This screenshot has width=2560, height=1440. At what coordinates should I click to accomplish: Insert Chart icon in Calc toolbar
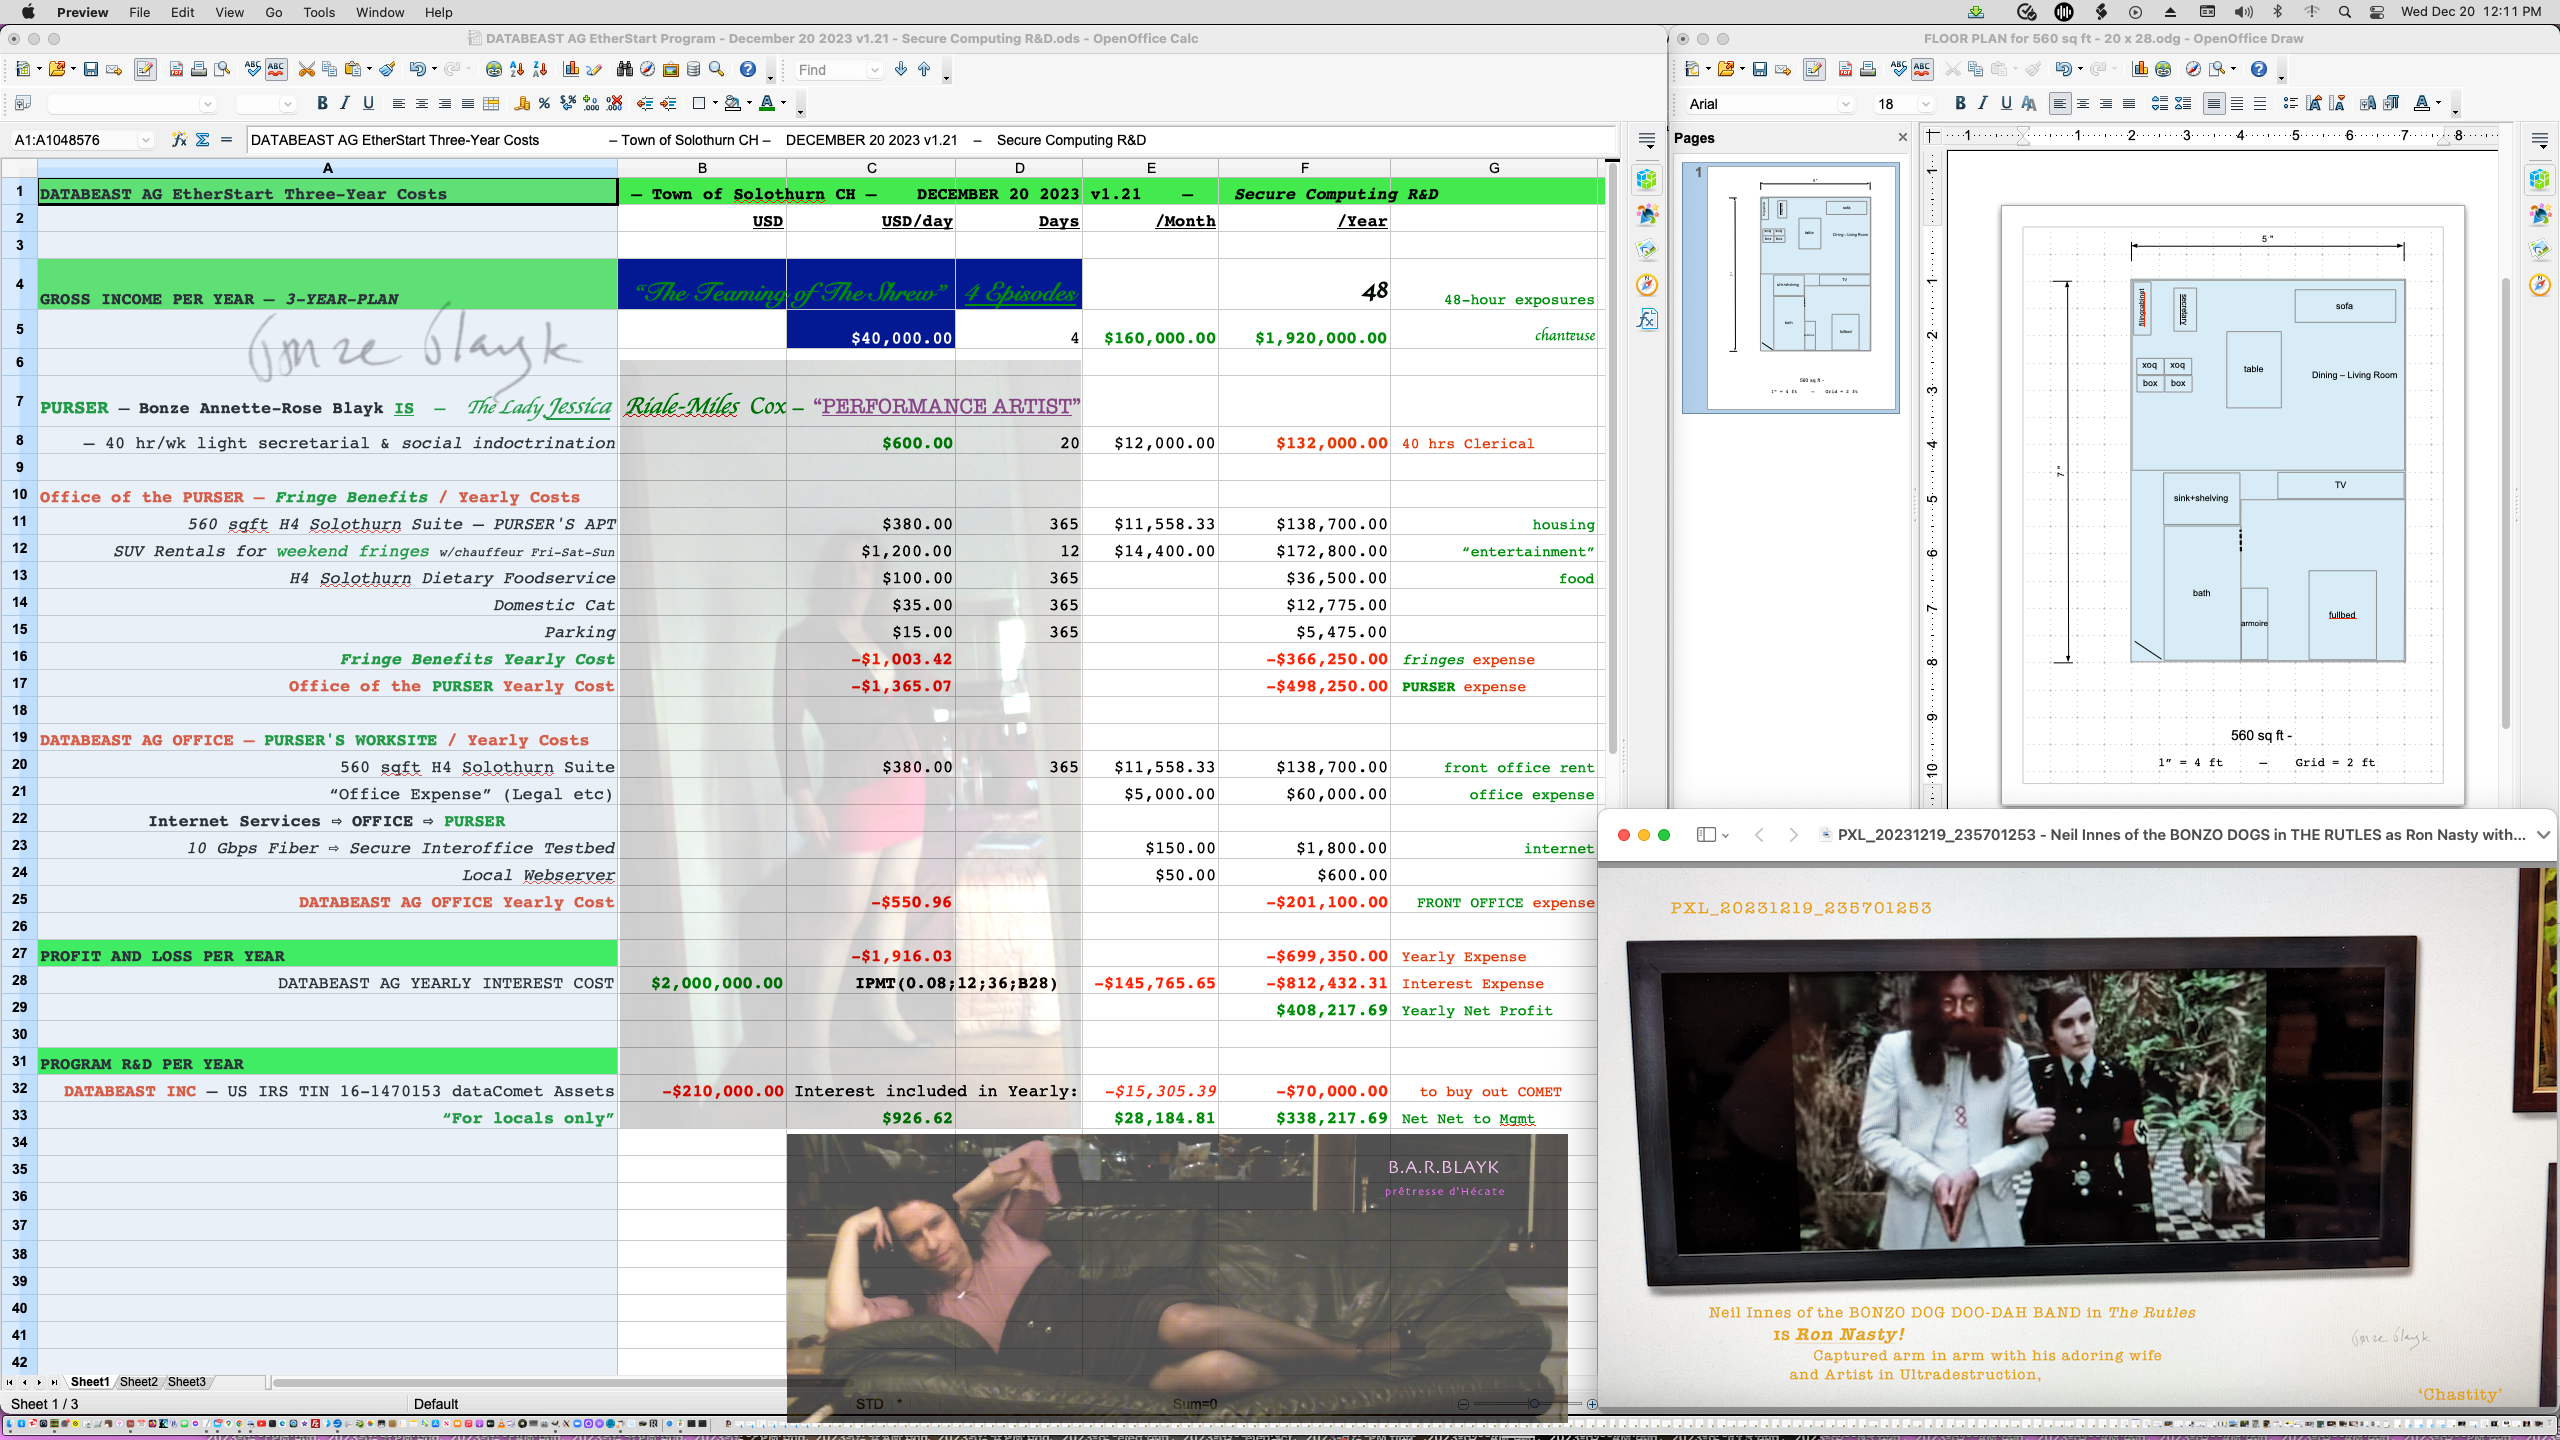pos(571,69)
